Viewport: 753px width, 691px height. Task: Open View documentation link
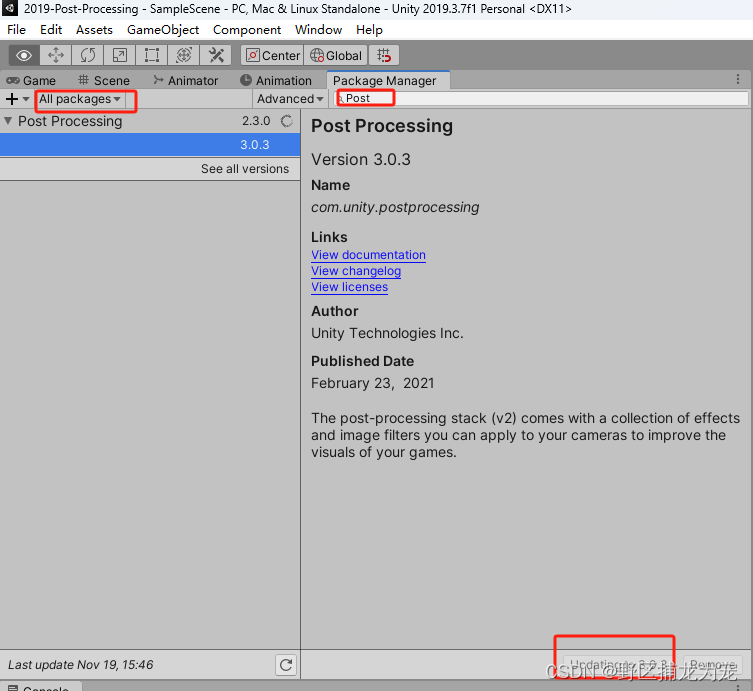[x=368, y=255]
